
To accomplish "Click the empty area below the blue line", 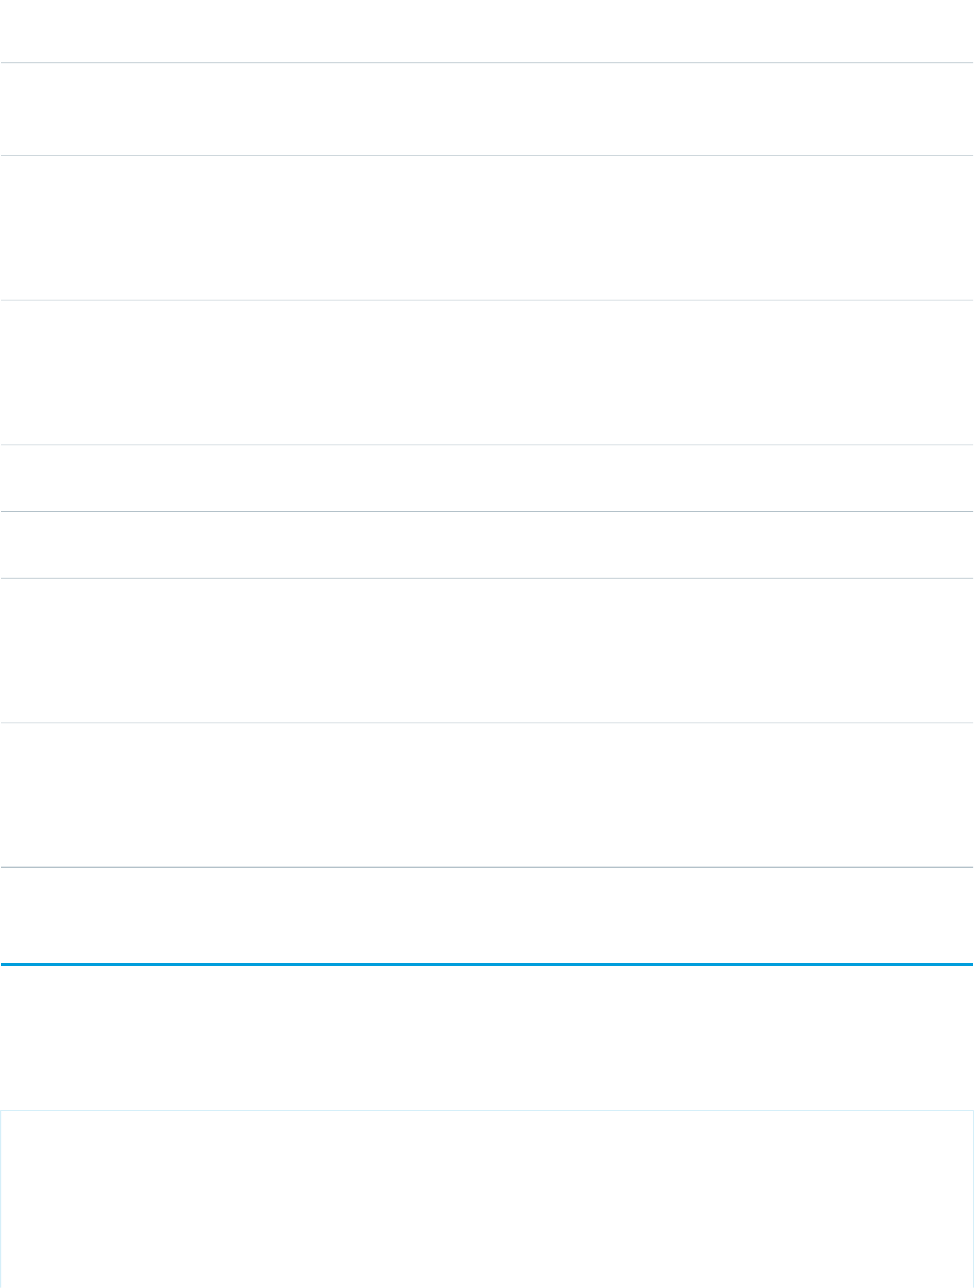I will pyautogui.click(x=487, y=1035).
